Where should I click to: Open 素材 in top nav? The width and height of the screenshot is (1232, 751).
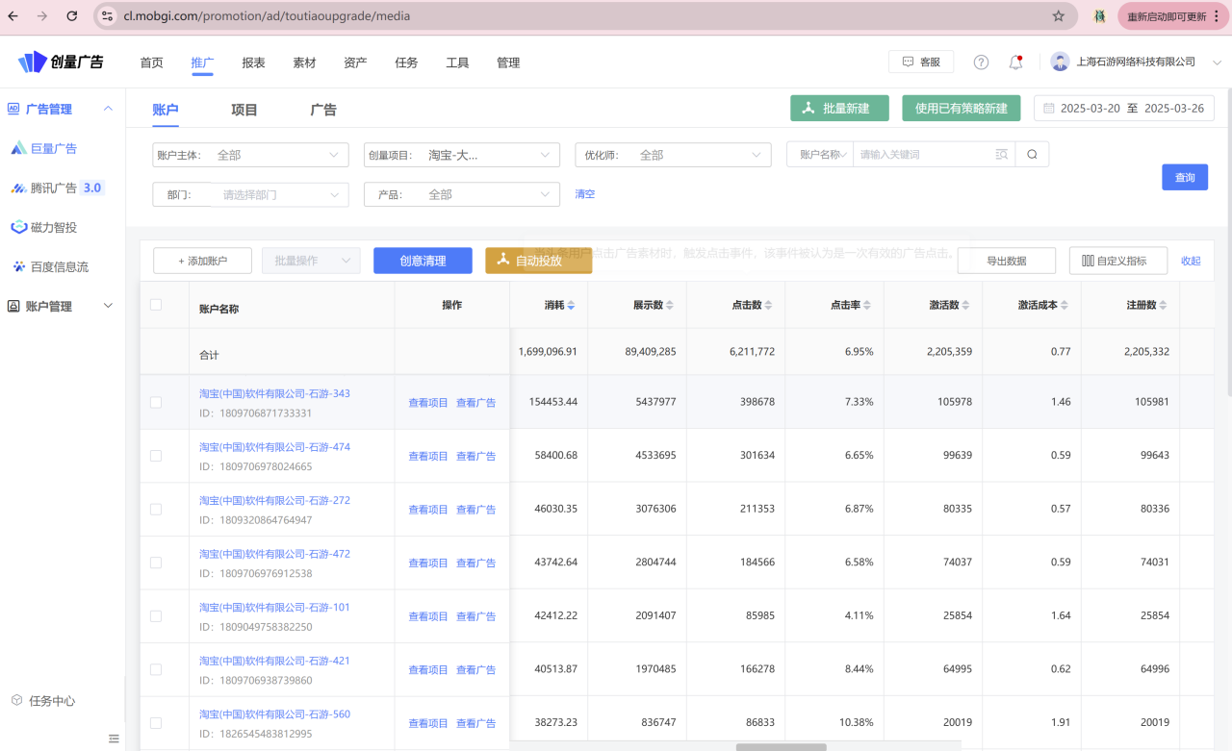pyautogui.click(x=304, y=62)
